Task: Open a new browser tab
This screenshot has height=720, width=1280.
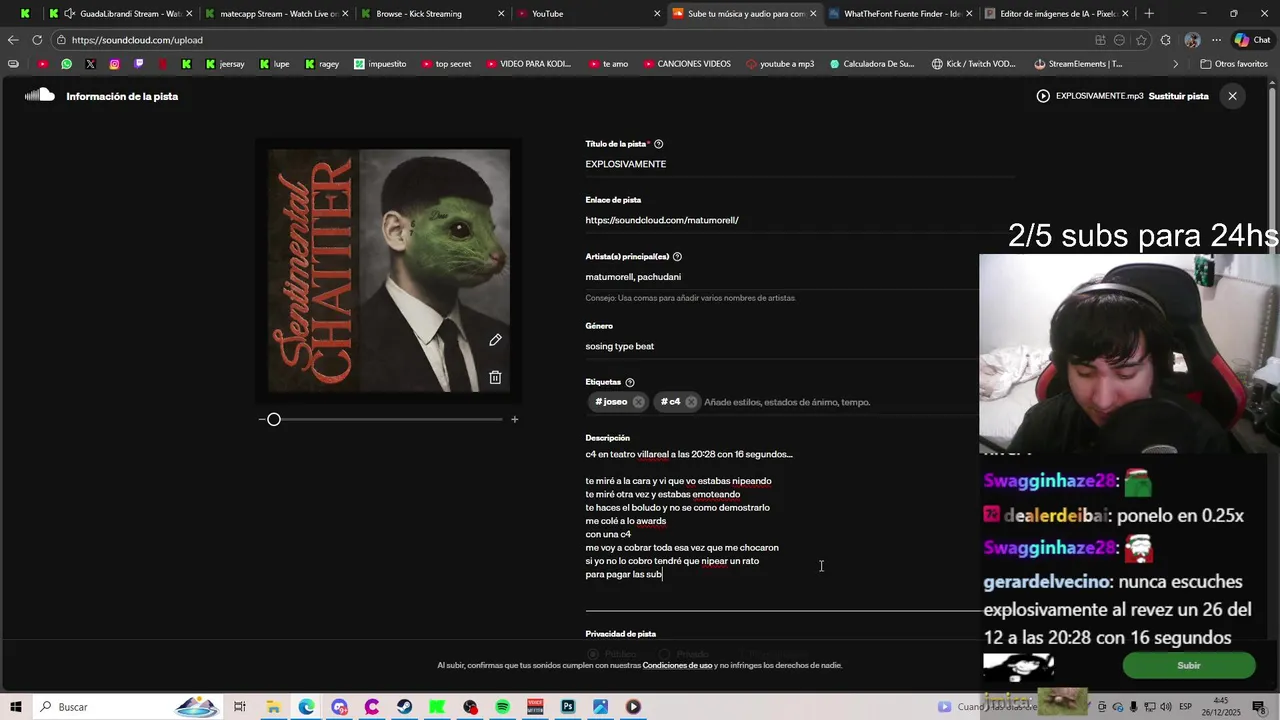Action: click(x=1149, y=14)
